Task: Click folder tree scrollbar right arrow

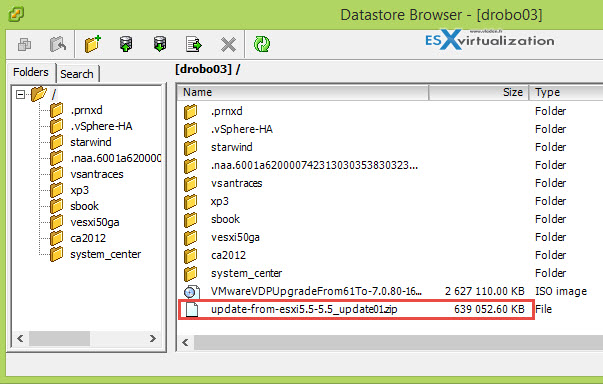Action: (x=153, y=339)
